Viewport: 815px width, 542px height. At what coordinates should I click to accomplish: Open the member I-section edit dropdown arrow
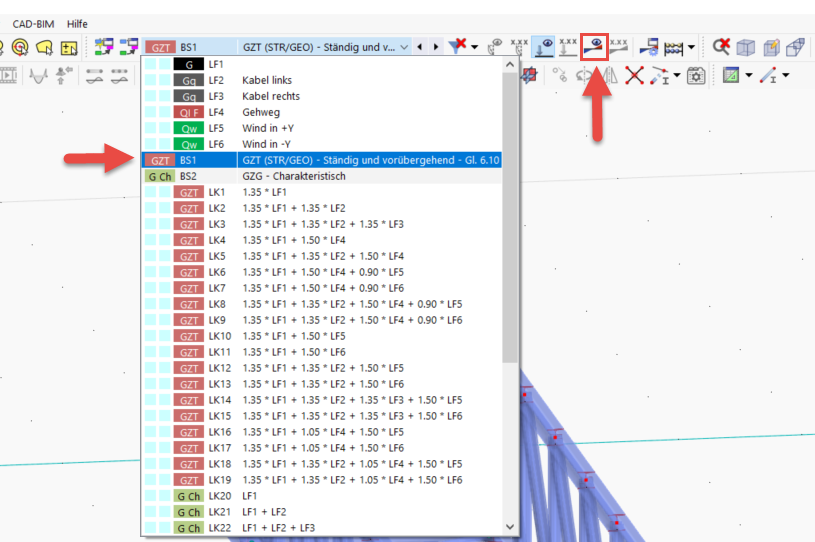pyautogui.click(x=677, y=76)
